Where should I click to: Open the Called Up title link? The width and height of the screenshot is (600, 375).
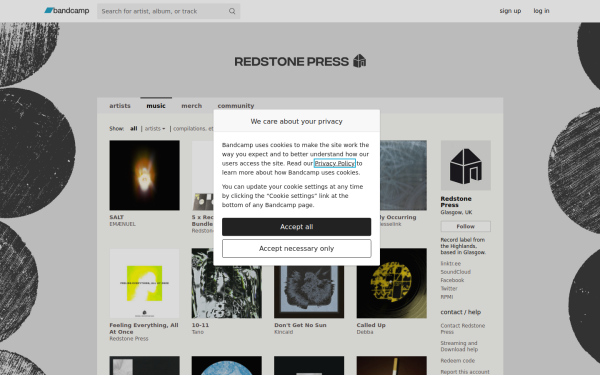click(x=371, y=325)
